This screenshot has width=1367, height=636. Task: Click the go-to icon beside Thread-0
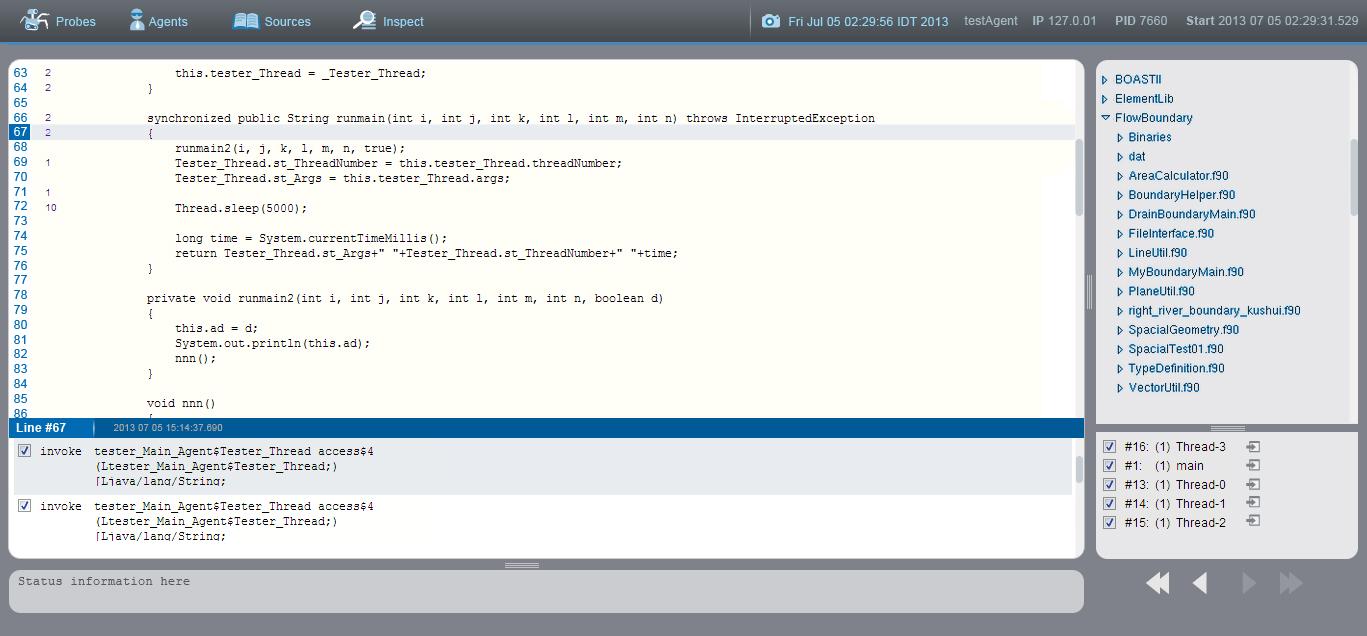point(1253,485)
